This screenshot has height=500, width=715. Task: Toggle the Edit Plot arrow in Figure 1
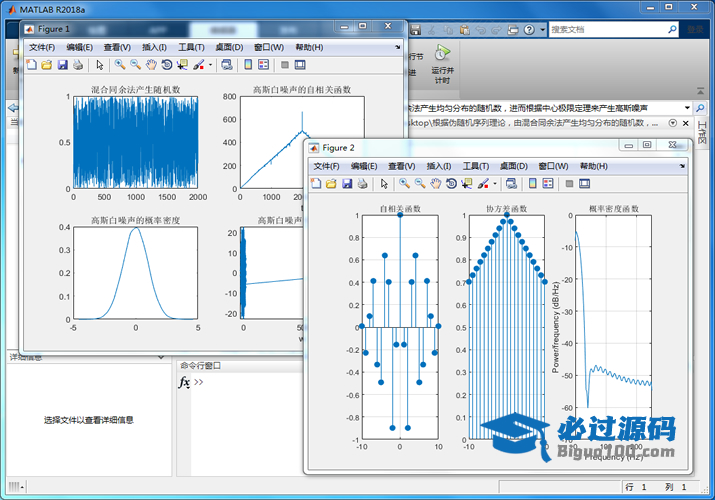click(99, 65)
